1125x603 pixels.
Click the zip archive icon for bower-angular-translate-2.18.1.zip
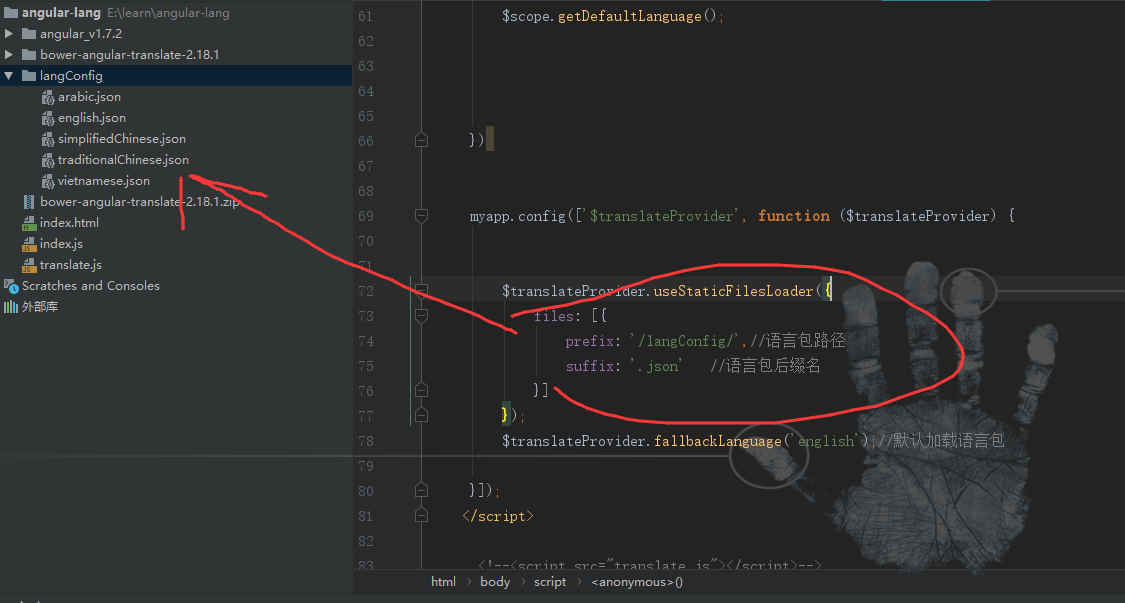29,202
